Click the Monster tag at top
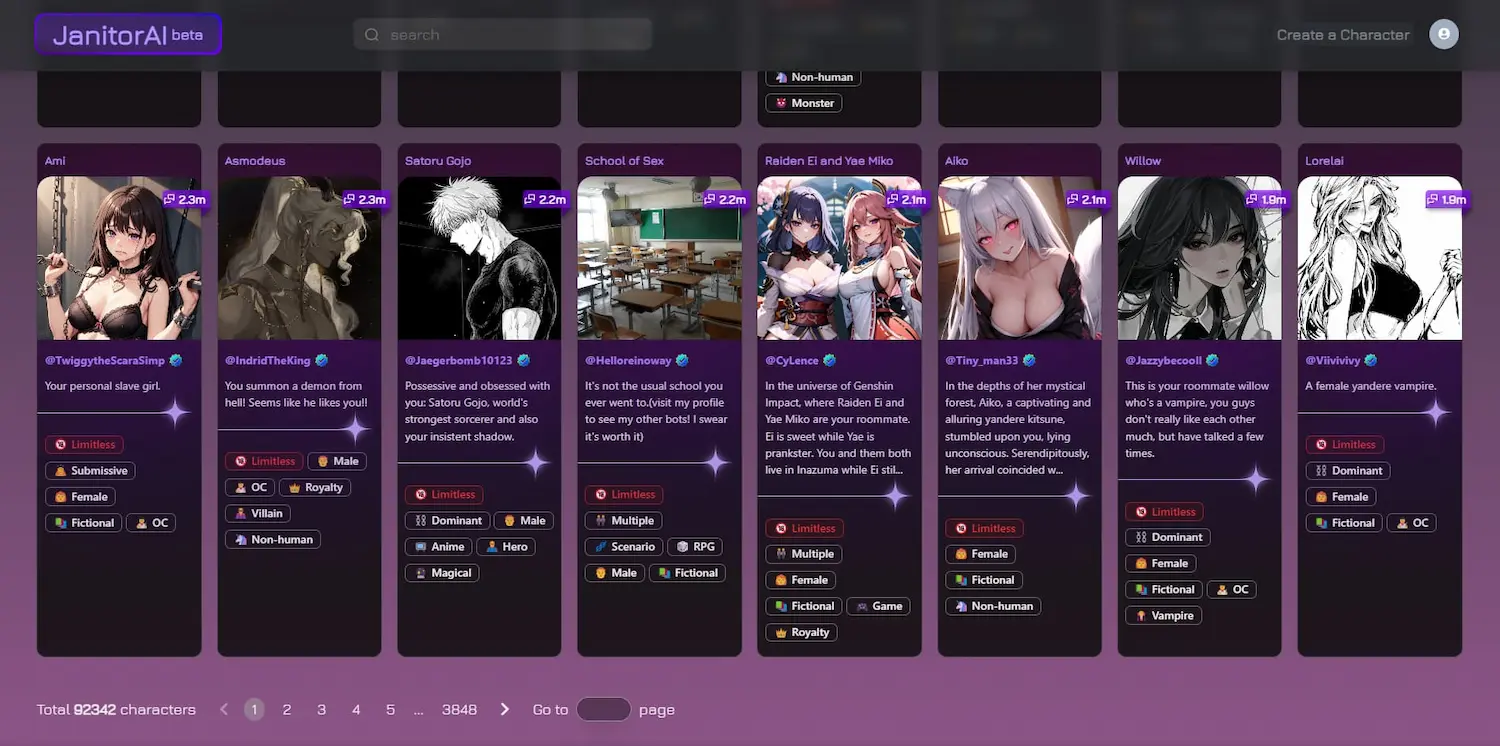The height and width of the screenshot is (746, 1500). 804,103
